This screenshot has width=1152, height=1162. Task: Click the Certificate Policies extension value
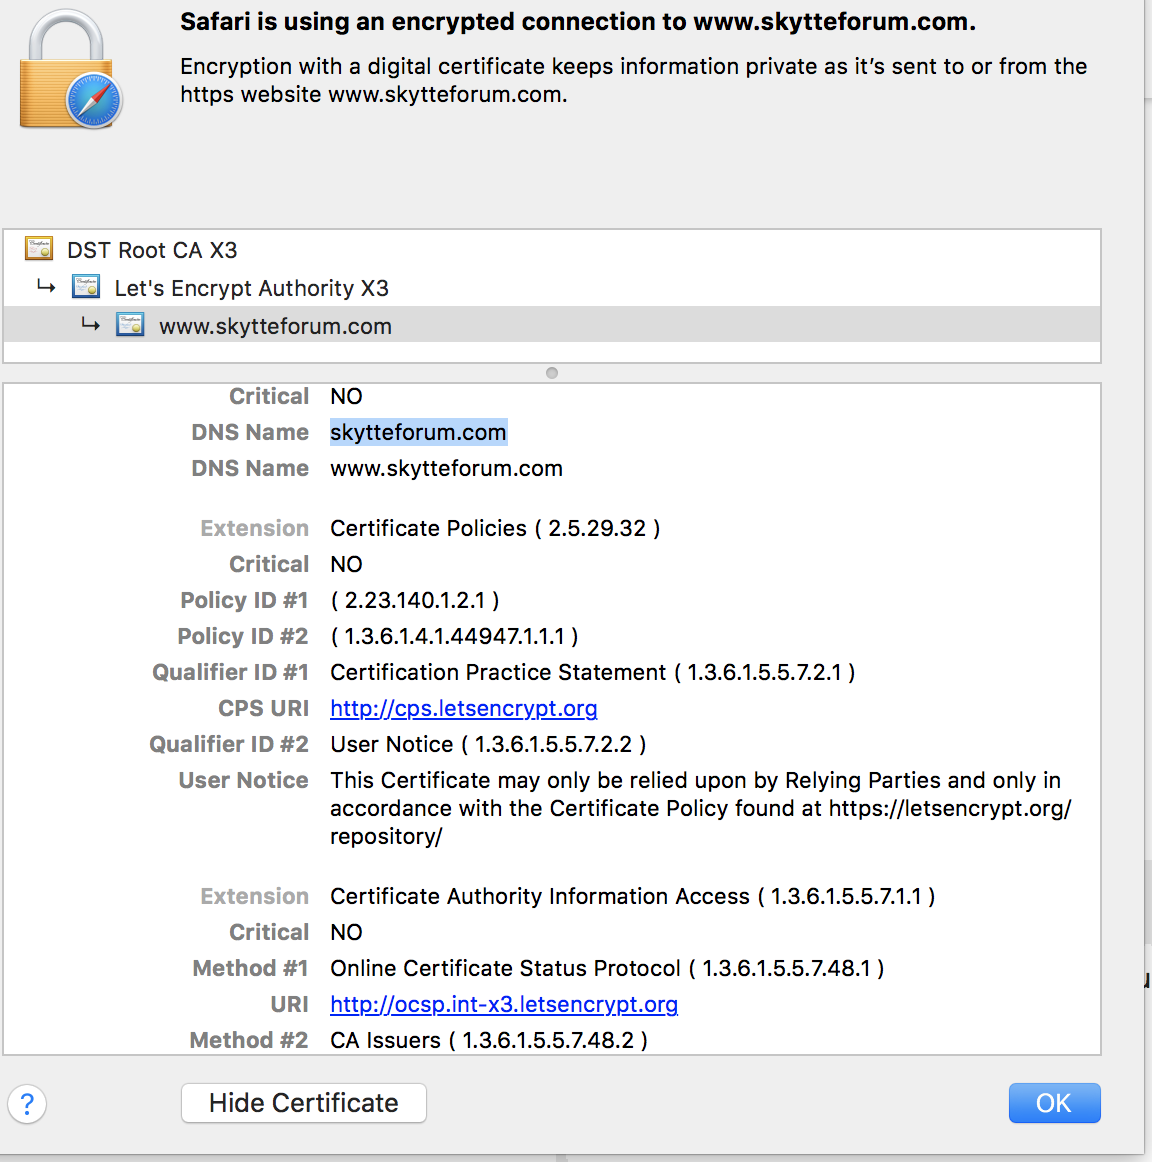495,529
